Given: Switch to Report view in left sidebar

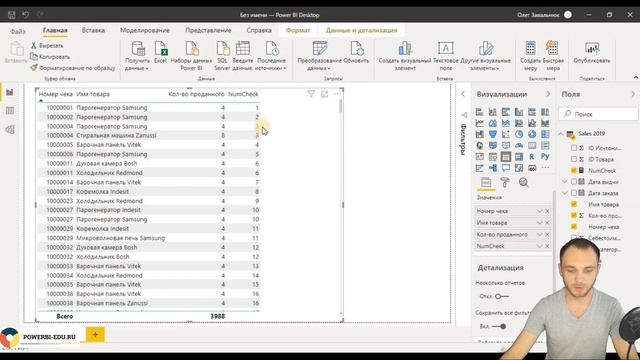Looking at the screenshot, I should (x=10, y=92).
